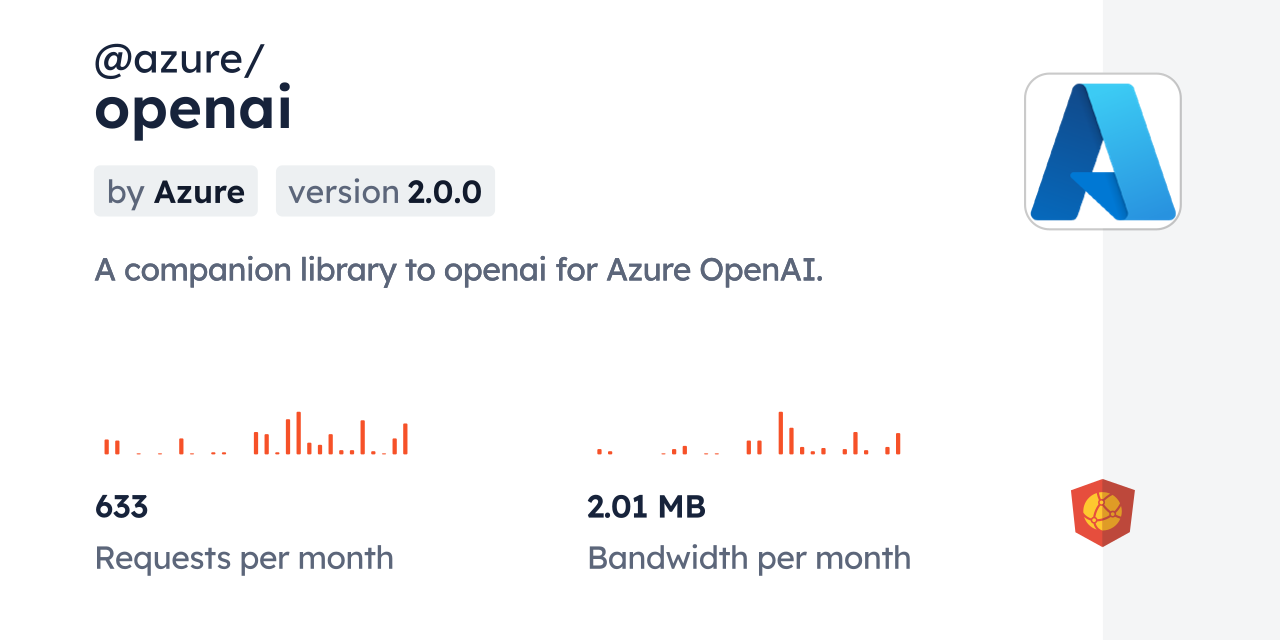Click the Azure logo icon
1280x640 pixels.
pyautogui.click(x=1102, y=151)
